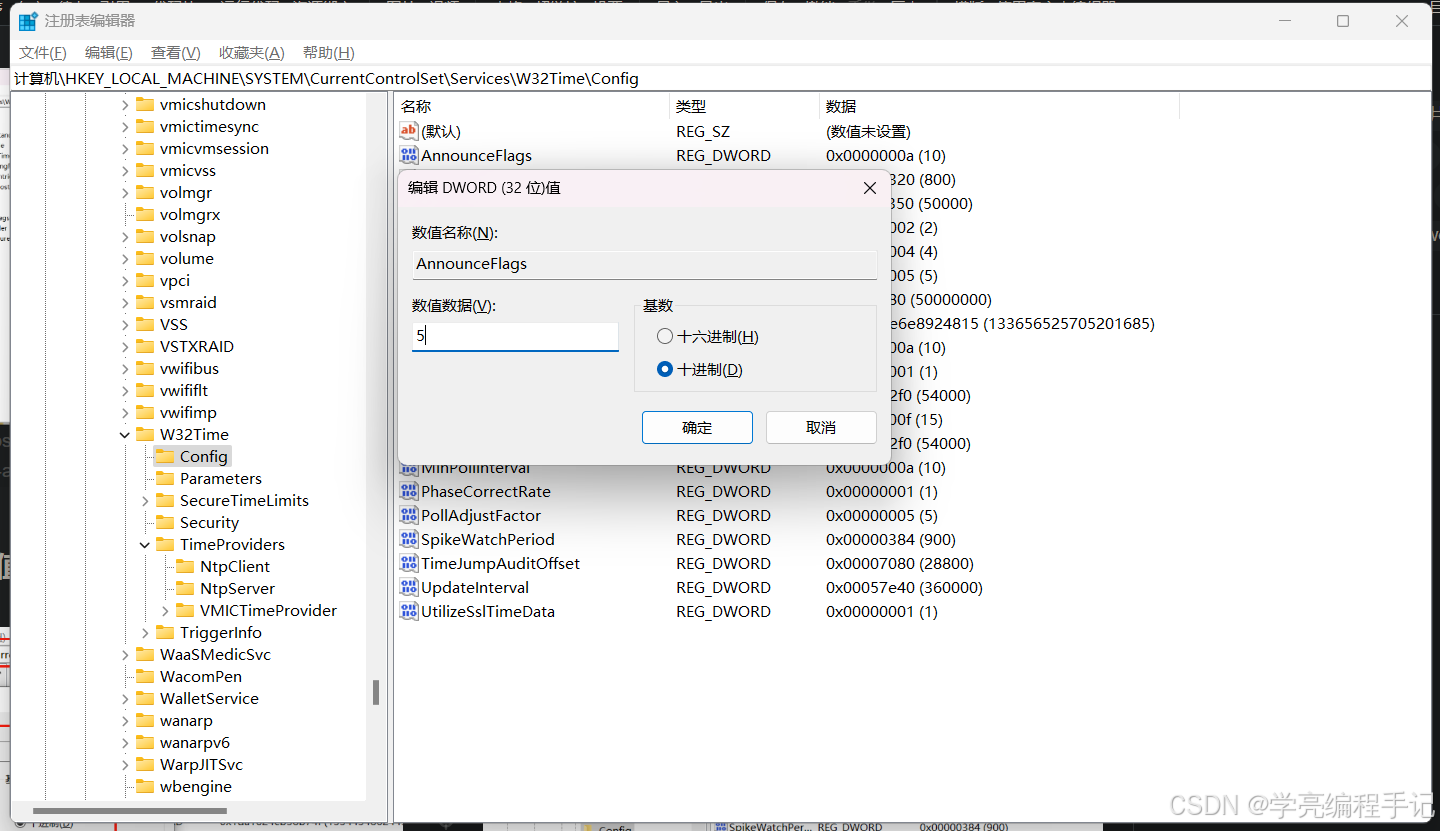Open the 查看(V) menu
Viewport: 1440px width, 831px height.
tap(176, 53)
